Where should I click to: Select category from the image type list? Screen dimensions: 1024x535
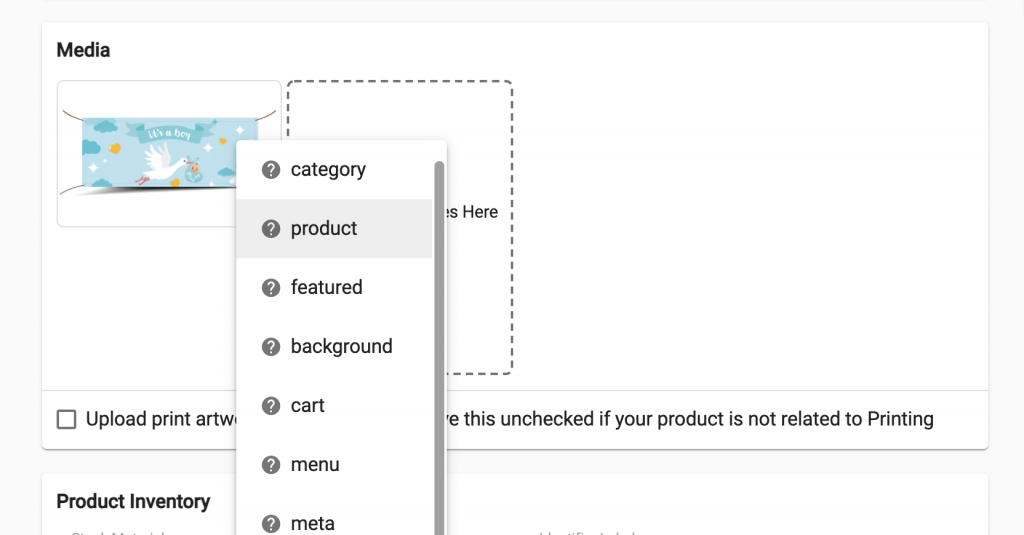point(334,170)
